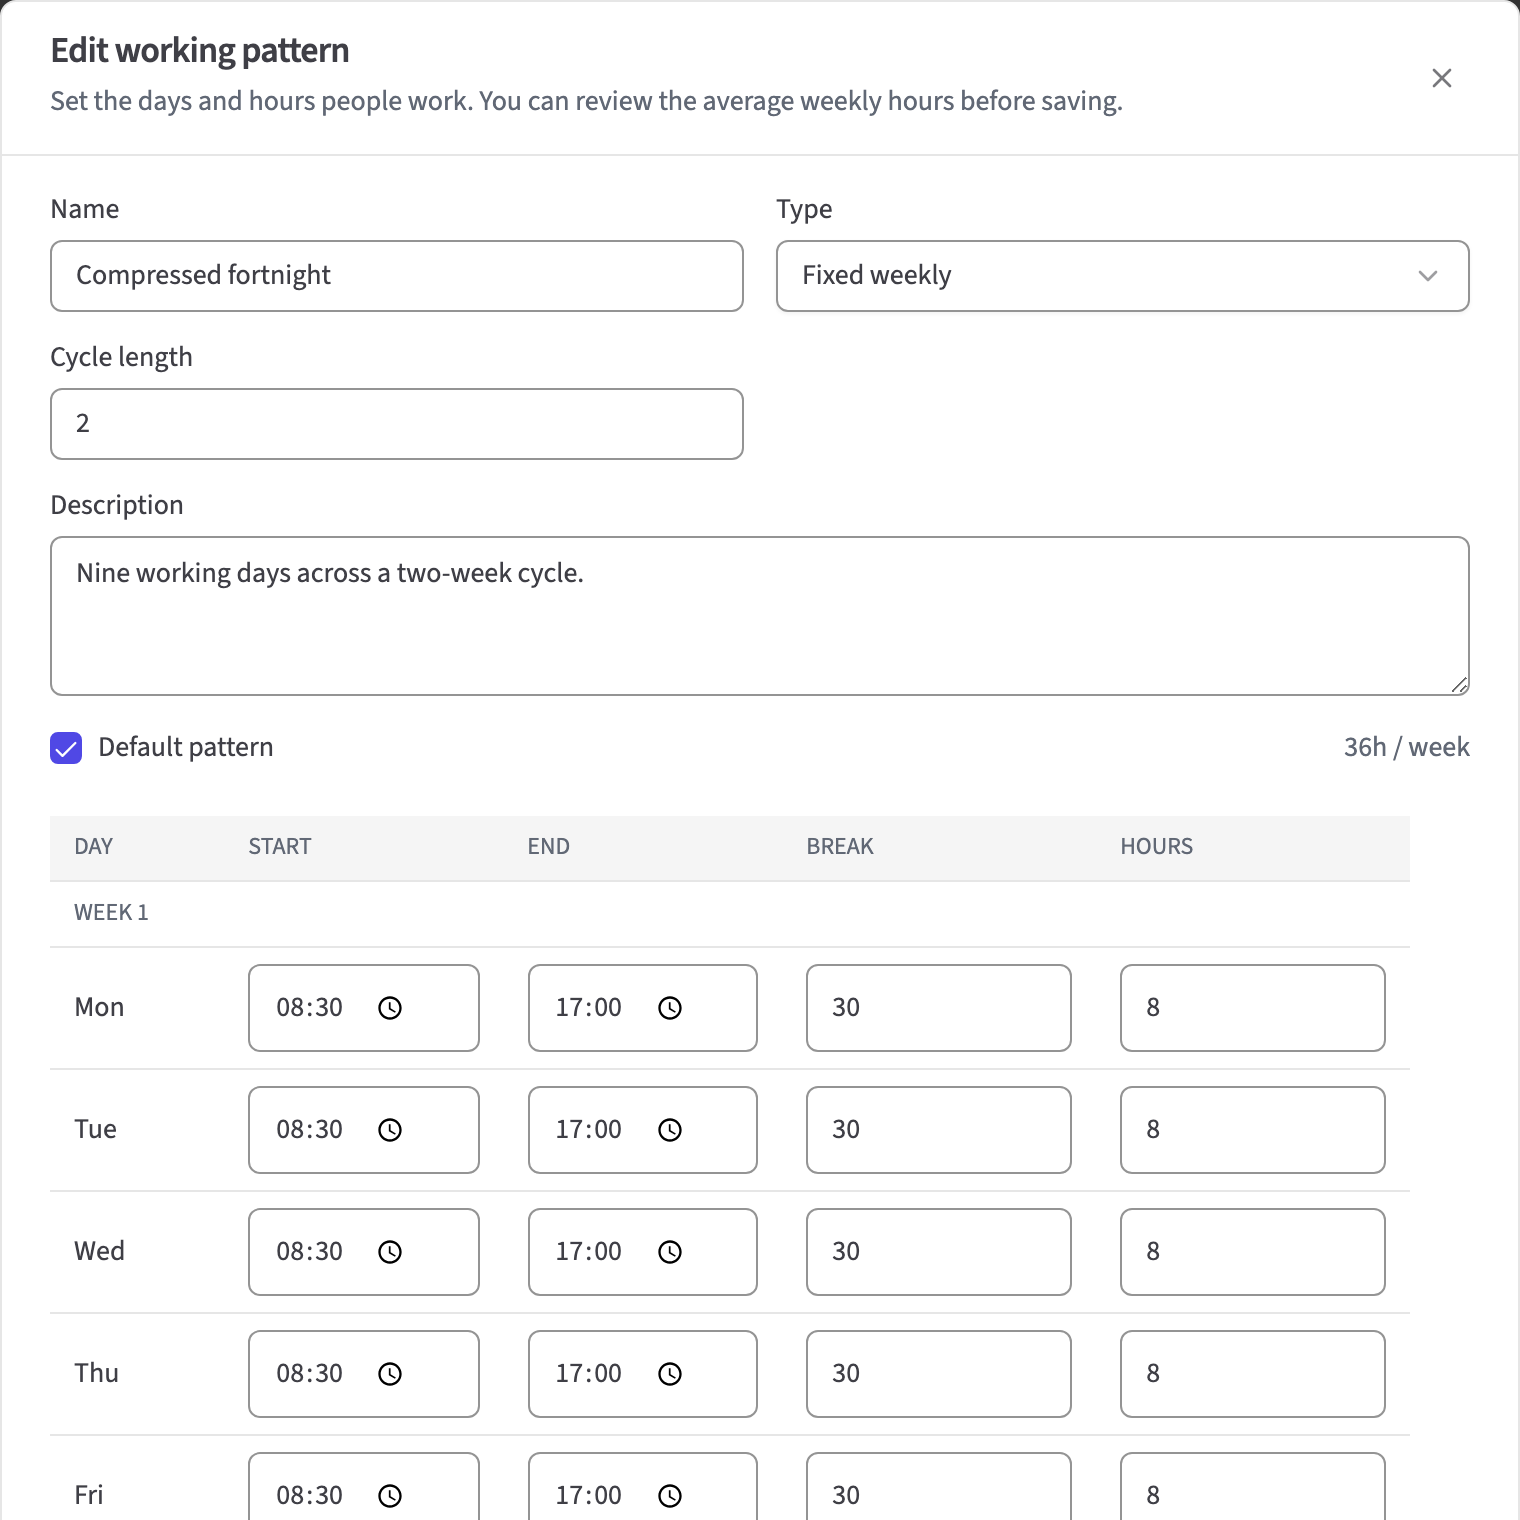
Task: Click the END column header
Action: [548, 847]
